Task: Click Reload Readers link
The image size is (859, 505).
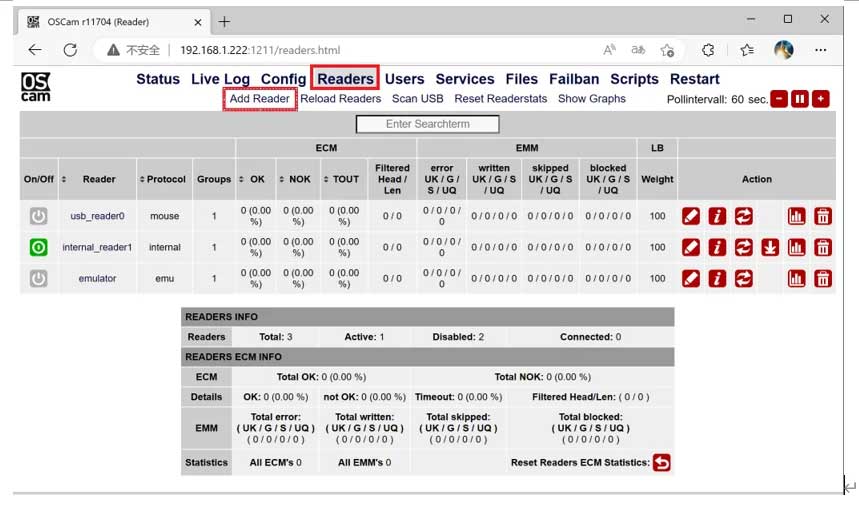Action: click(x=341, y=99)
